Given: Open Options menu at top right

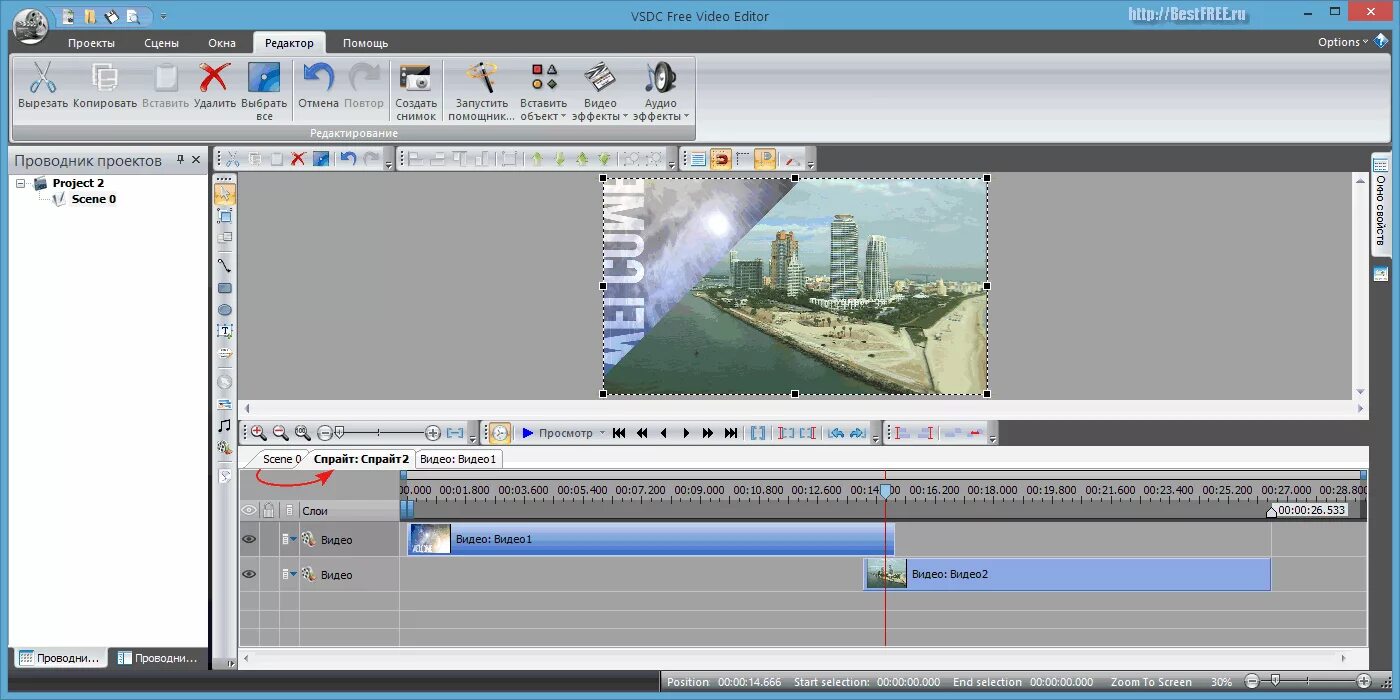Looking at the screenshot, I should click(1344, 42).
